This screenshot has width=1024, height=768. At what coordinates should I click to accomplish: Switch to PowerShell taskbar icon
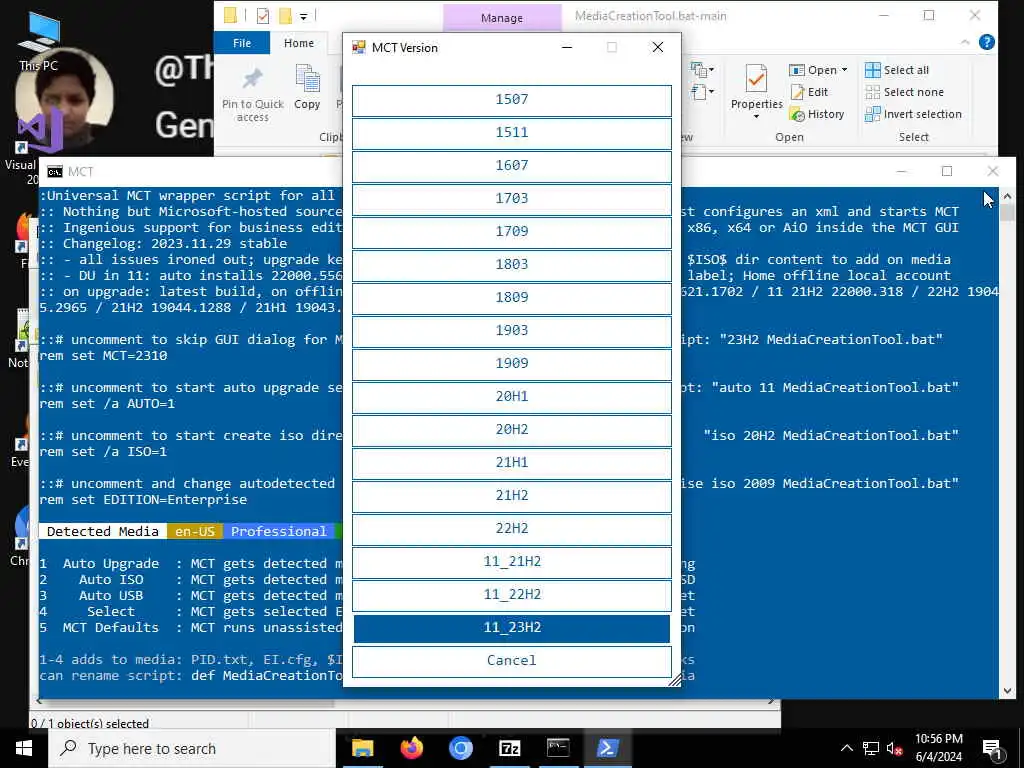tap(607, 748)
